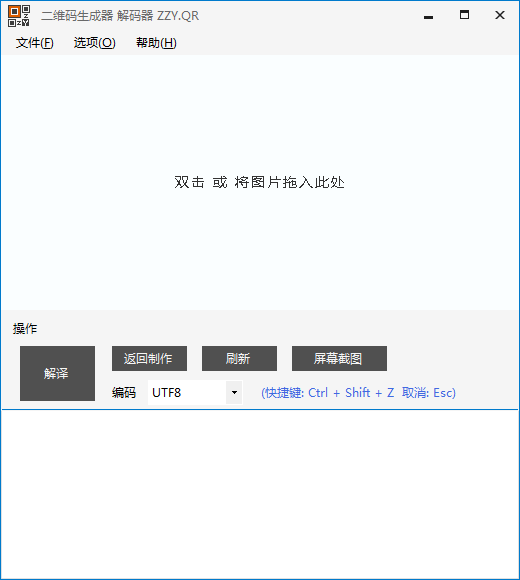Close the 二维码生成器 解码器 window
This screenshot has height=580, width=520.
(x=500, y=15)
